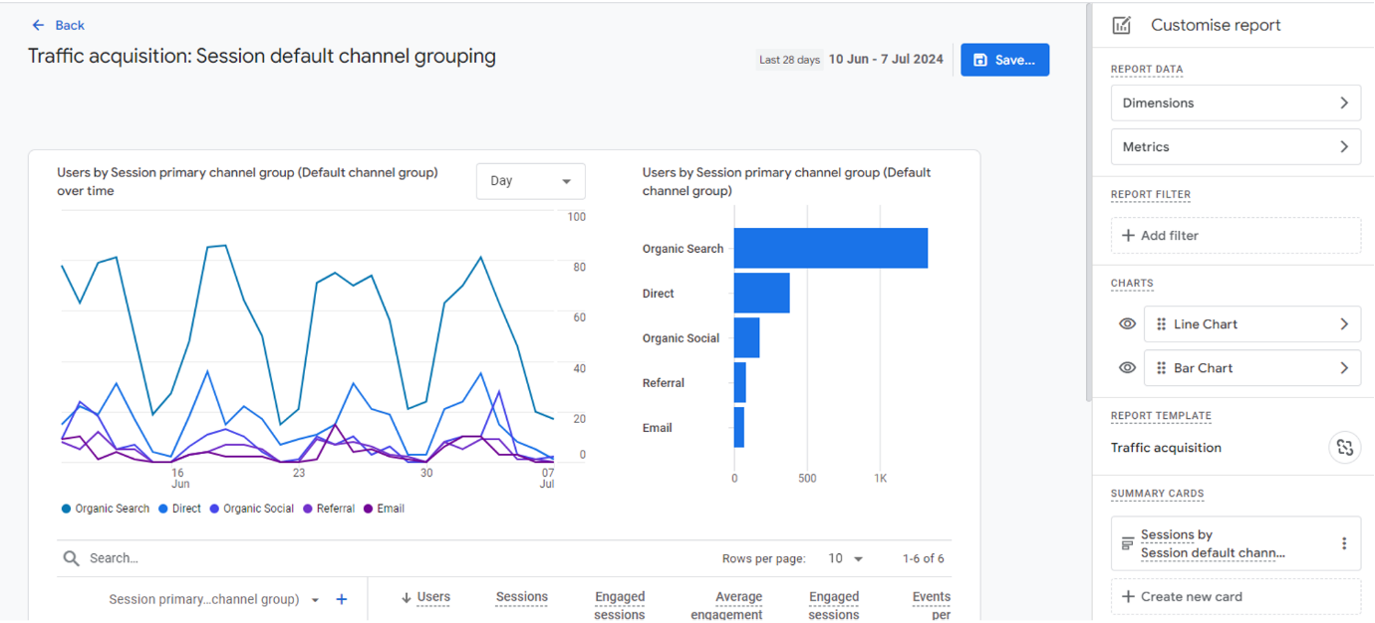Click the plus icon next to Add filter
Viewport: 1375px width, 623px height.
[x=1128, y=236]
